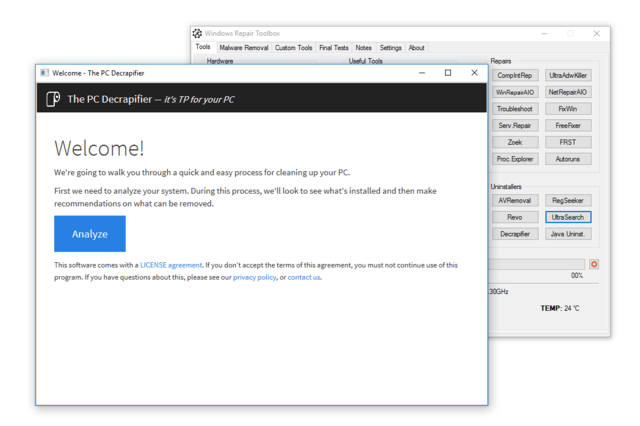Click the download progress bar in Repair Toolbox
The image size is (640, 426).
pyautogui.click(x=537, y=264)
